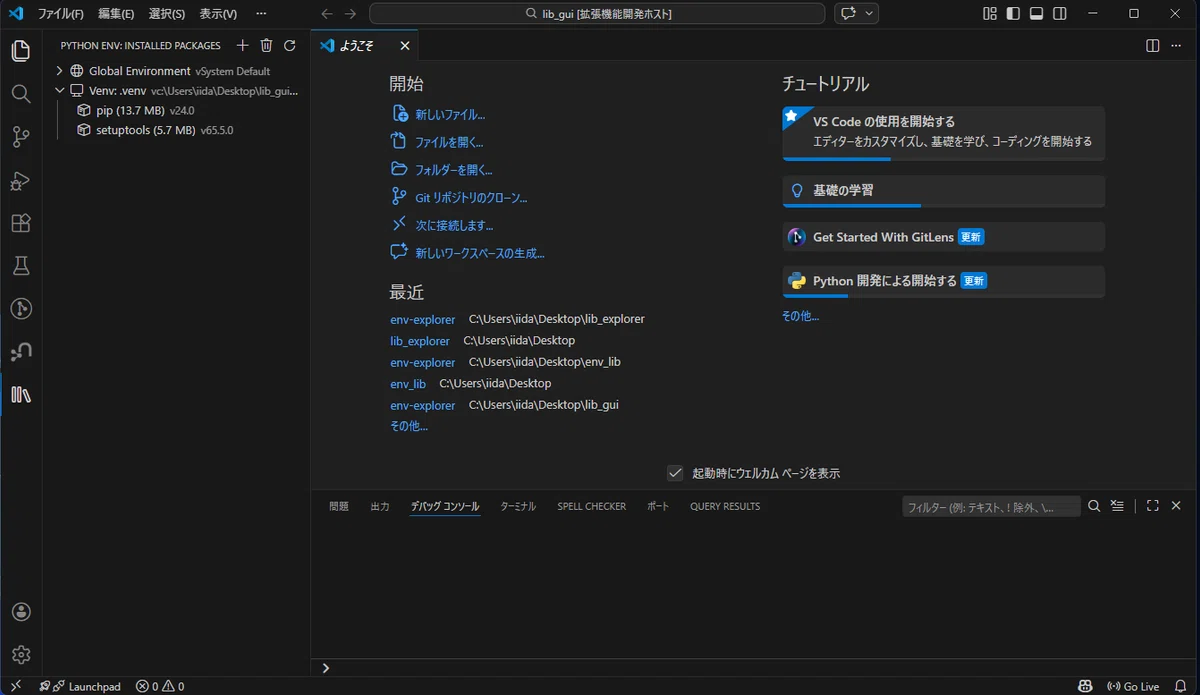Click フォルダーを開く... link
The image size is (1200, 695).
pos(454,170)
